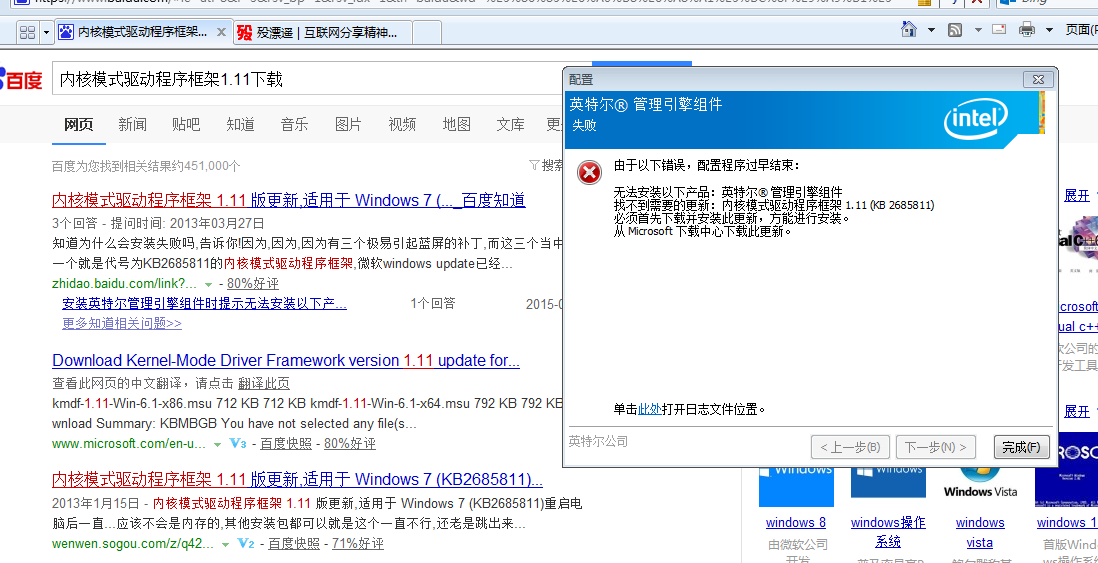Click the 此处 log file location link
The width and height of the screenshot is (1098, 563).
(649, 409)
